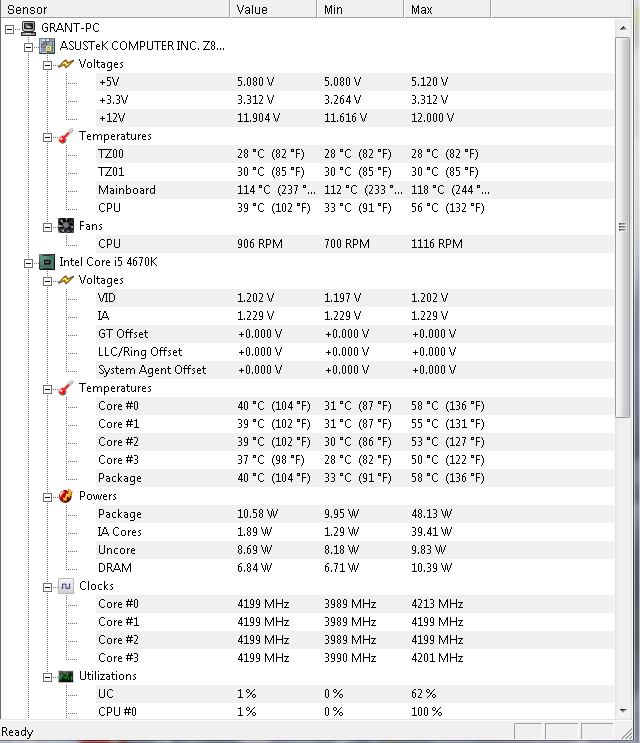The height and width of the screenshot is (743, 640).
Task: Click the mainboard Temperatures thermometer icon
Action: [x=66, y=136]
